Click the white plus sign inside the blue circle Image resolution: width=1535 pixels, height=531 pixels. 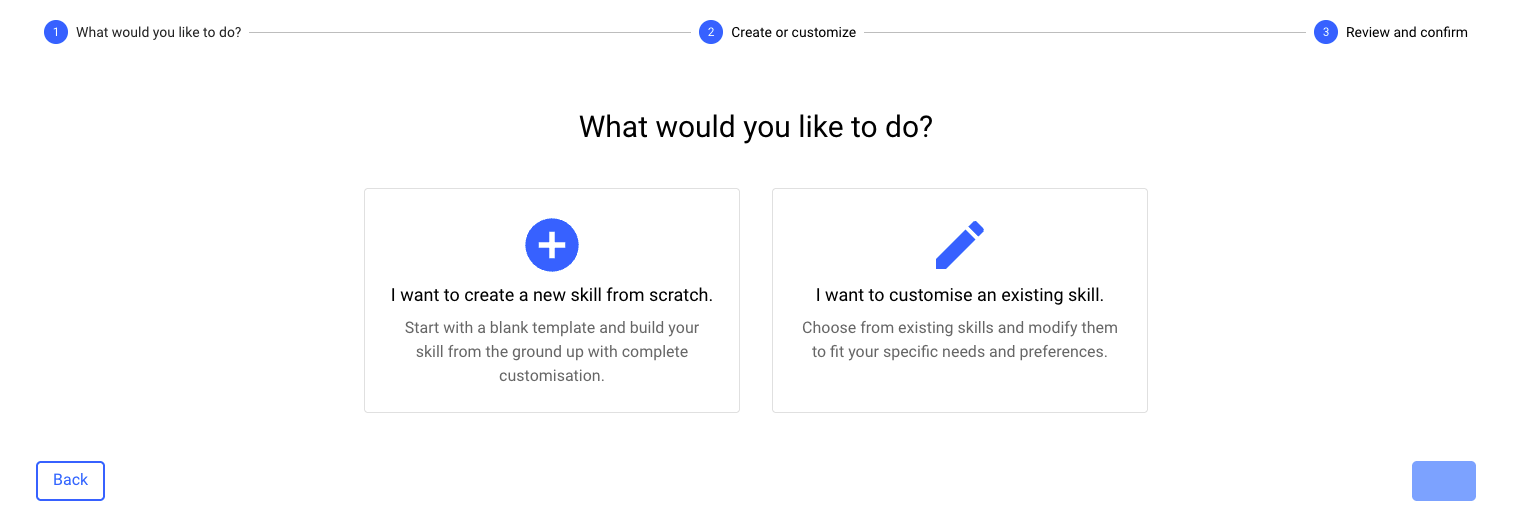(552, 245)
